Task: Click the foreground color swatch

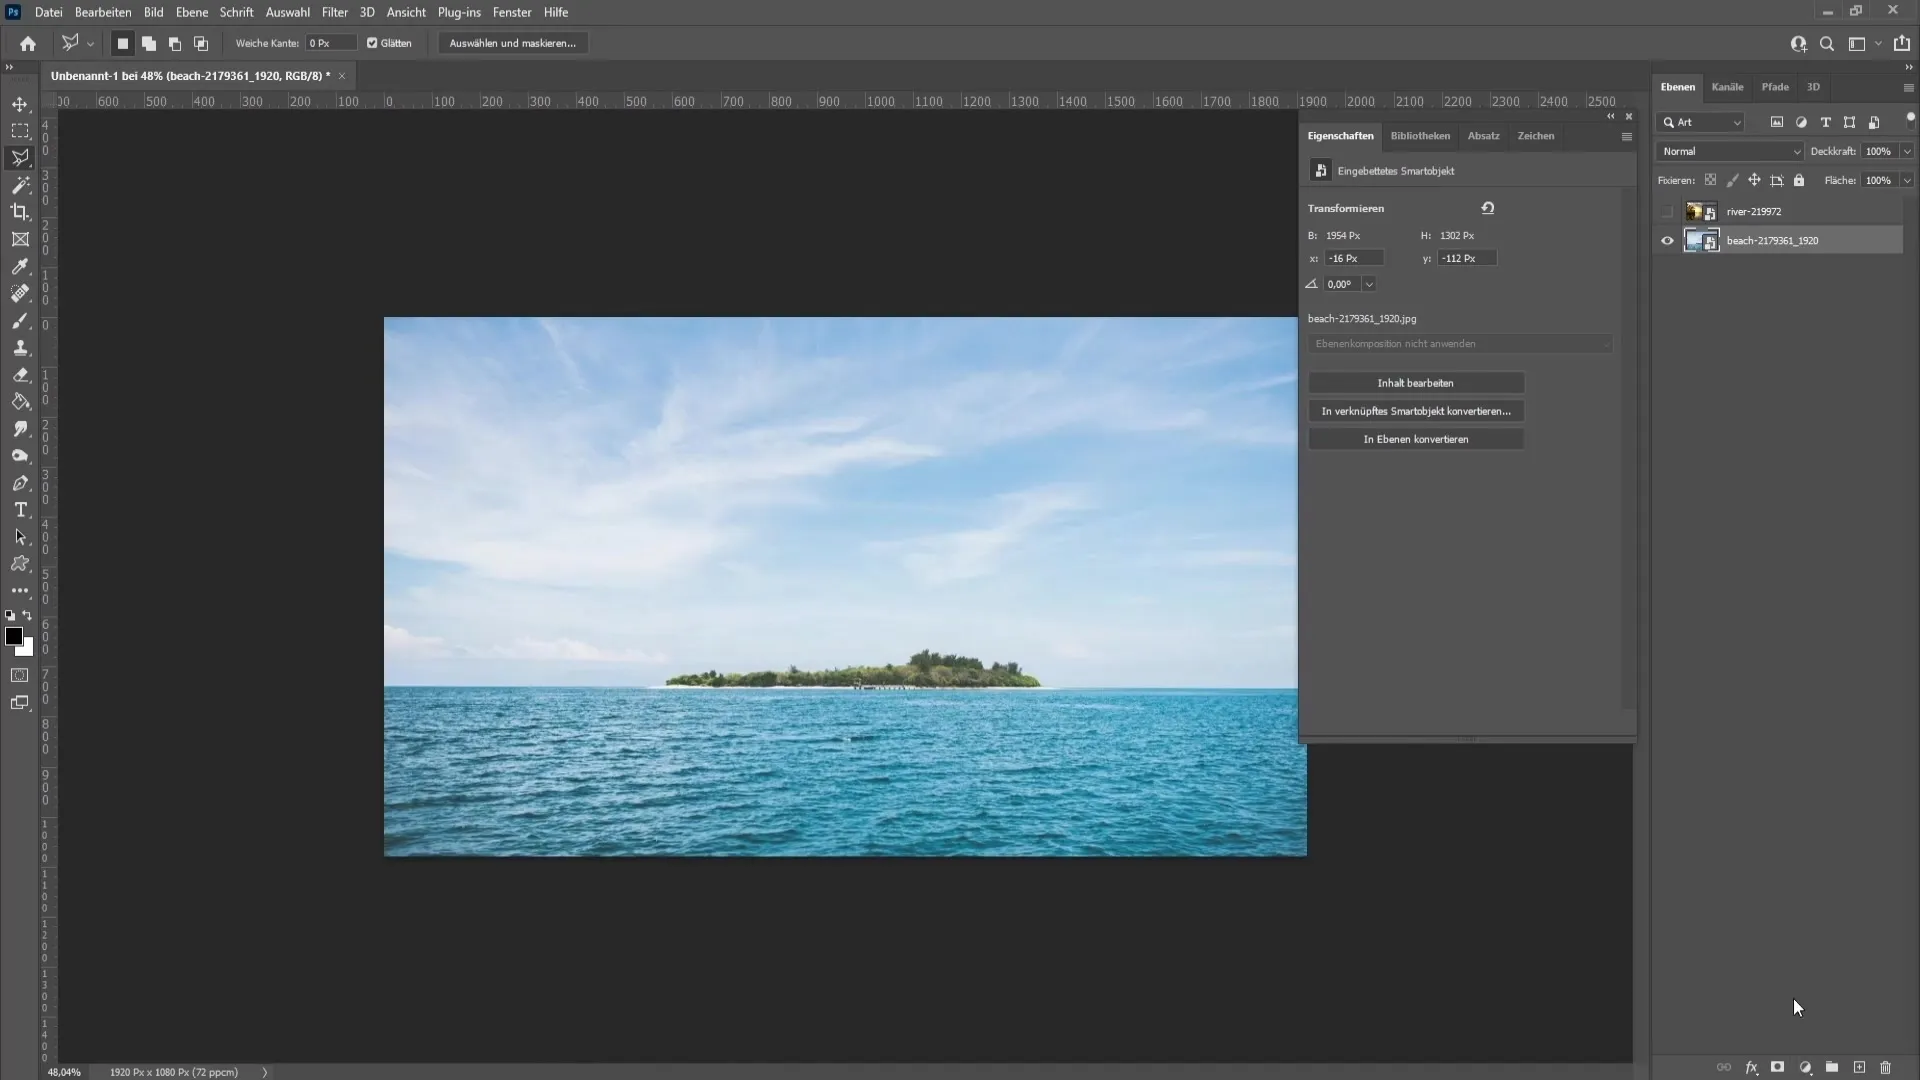Action: pyautogui.click(x=13, y=637)
